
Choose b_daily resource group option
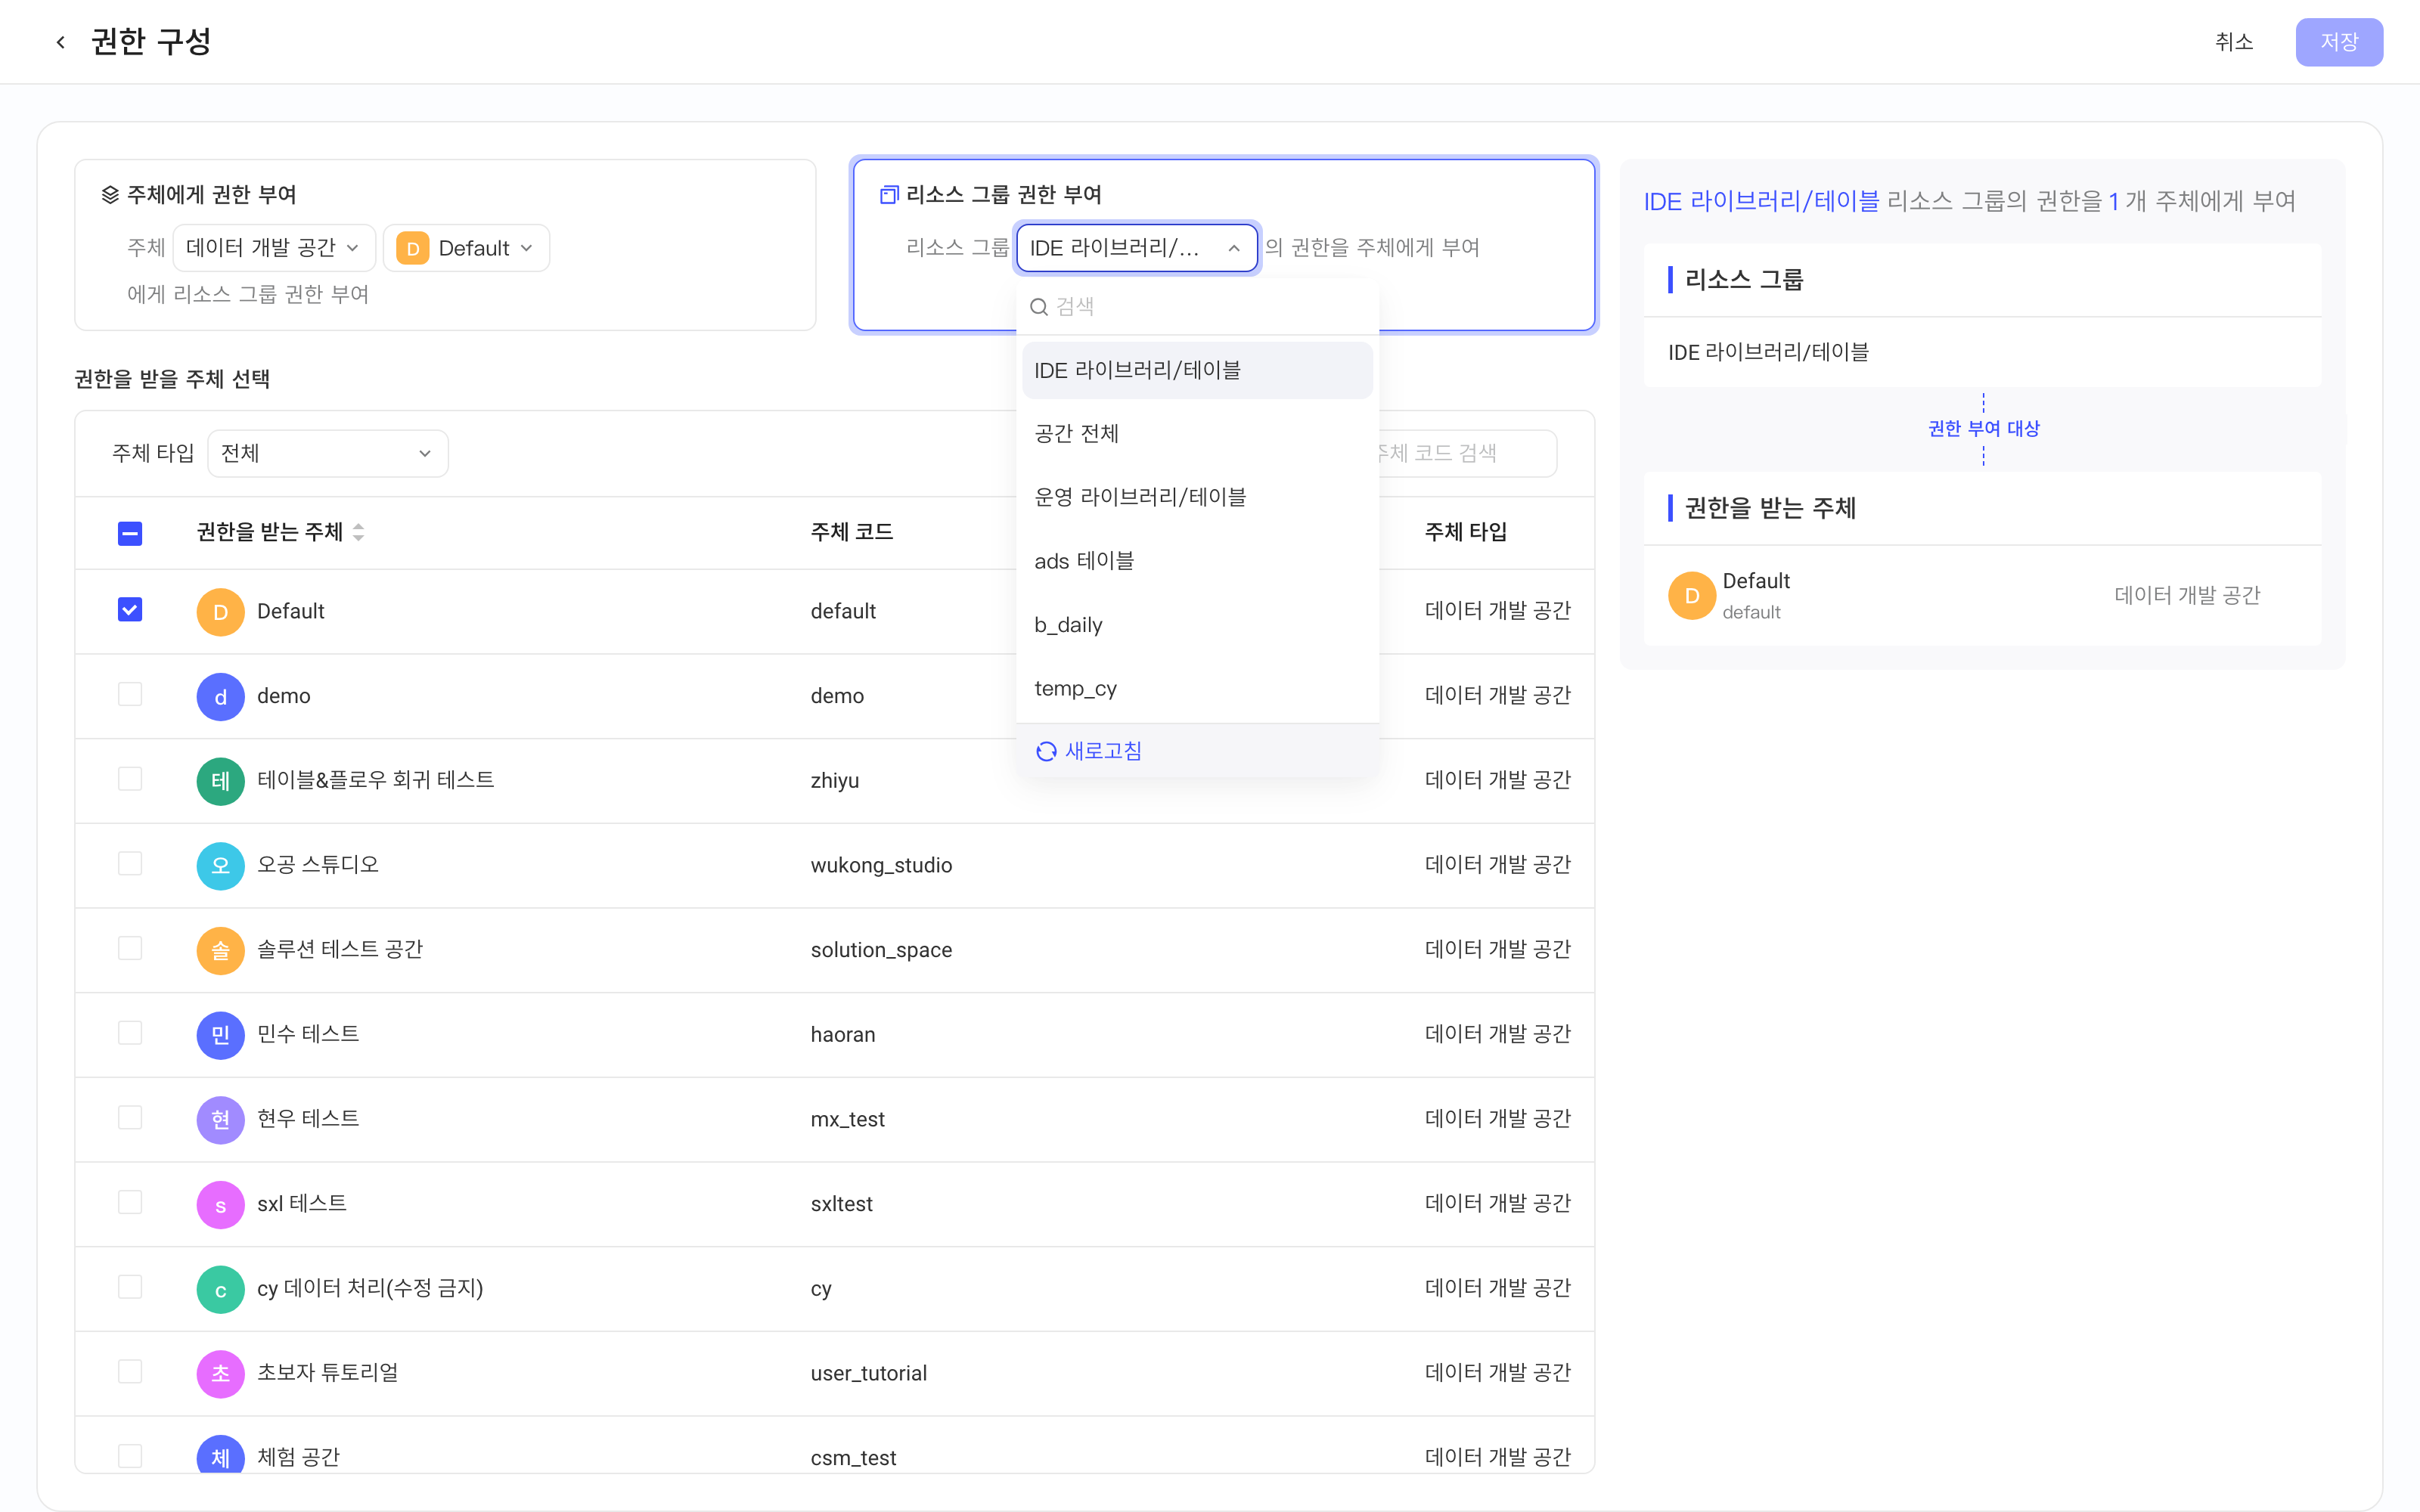click(1197, 625)
